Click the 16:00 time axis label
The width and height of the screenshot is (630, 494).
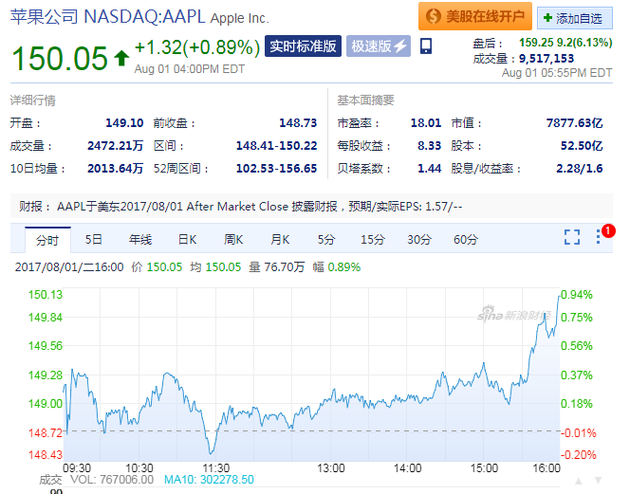[x=546, y=468]
